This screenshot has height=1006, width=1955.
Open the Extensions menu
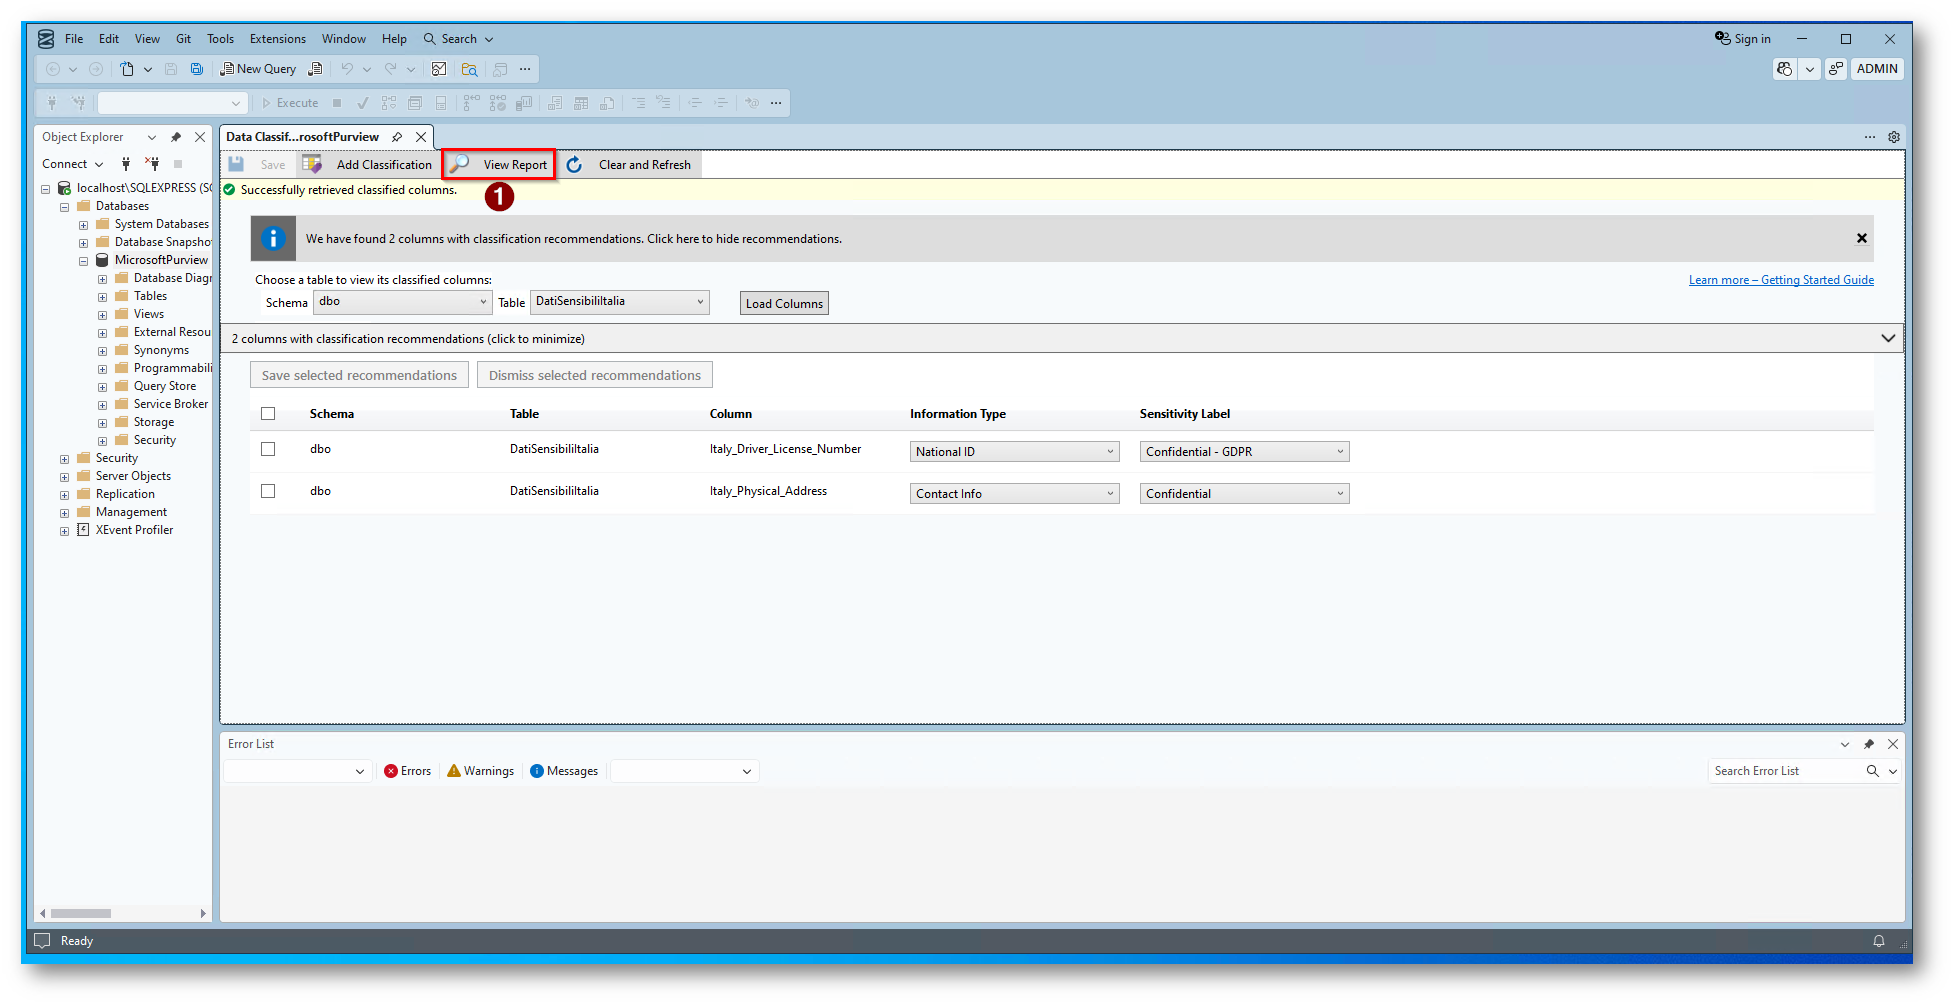[277, 39]
